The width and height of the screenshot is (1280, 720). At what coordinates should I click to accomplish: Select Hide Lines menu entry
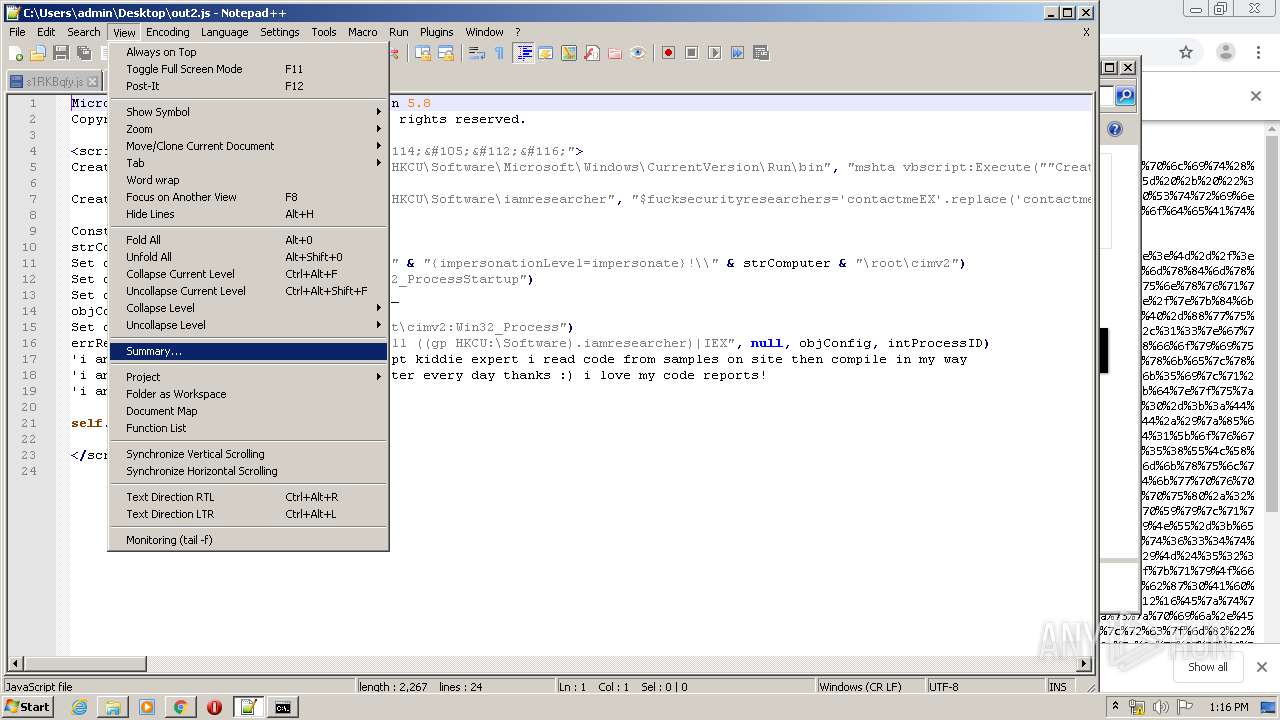tap(248, 214)
